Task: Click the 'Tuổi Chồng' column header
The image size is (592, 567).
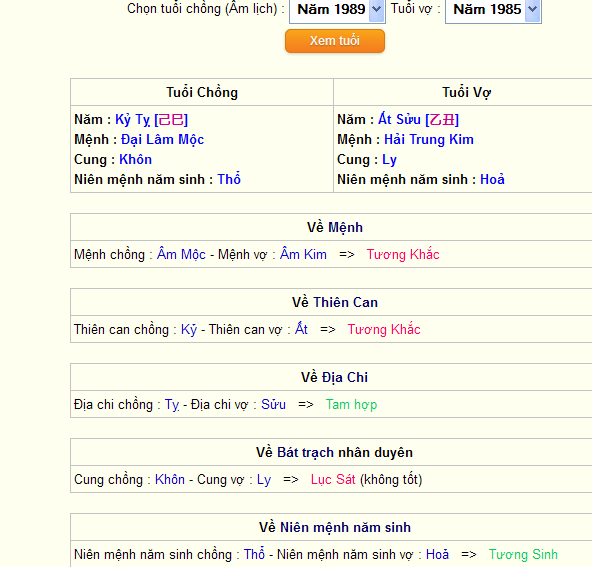Action: (x=202, y=92)
